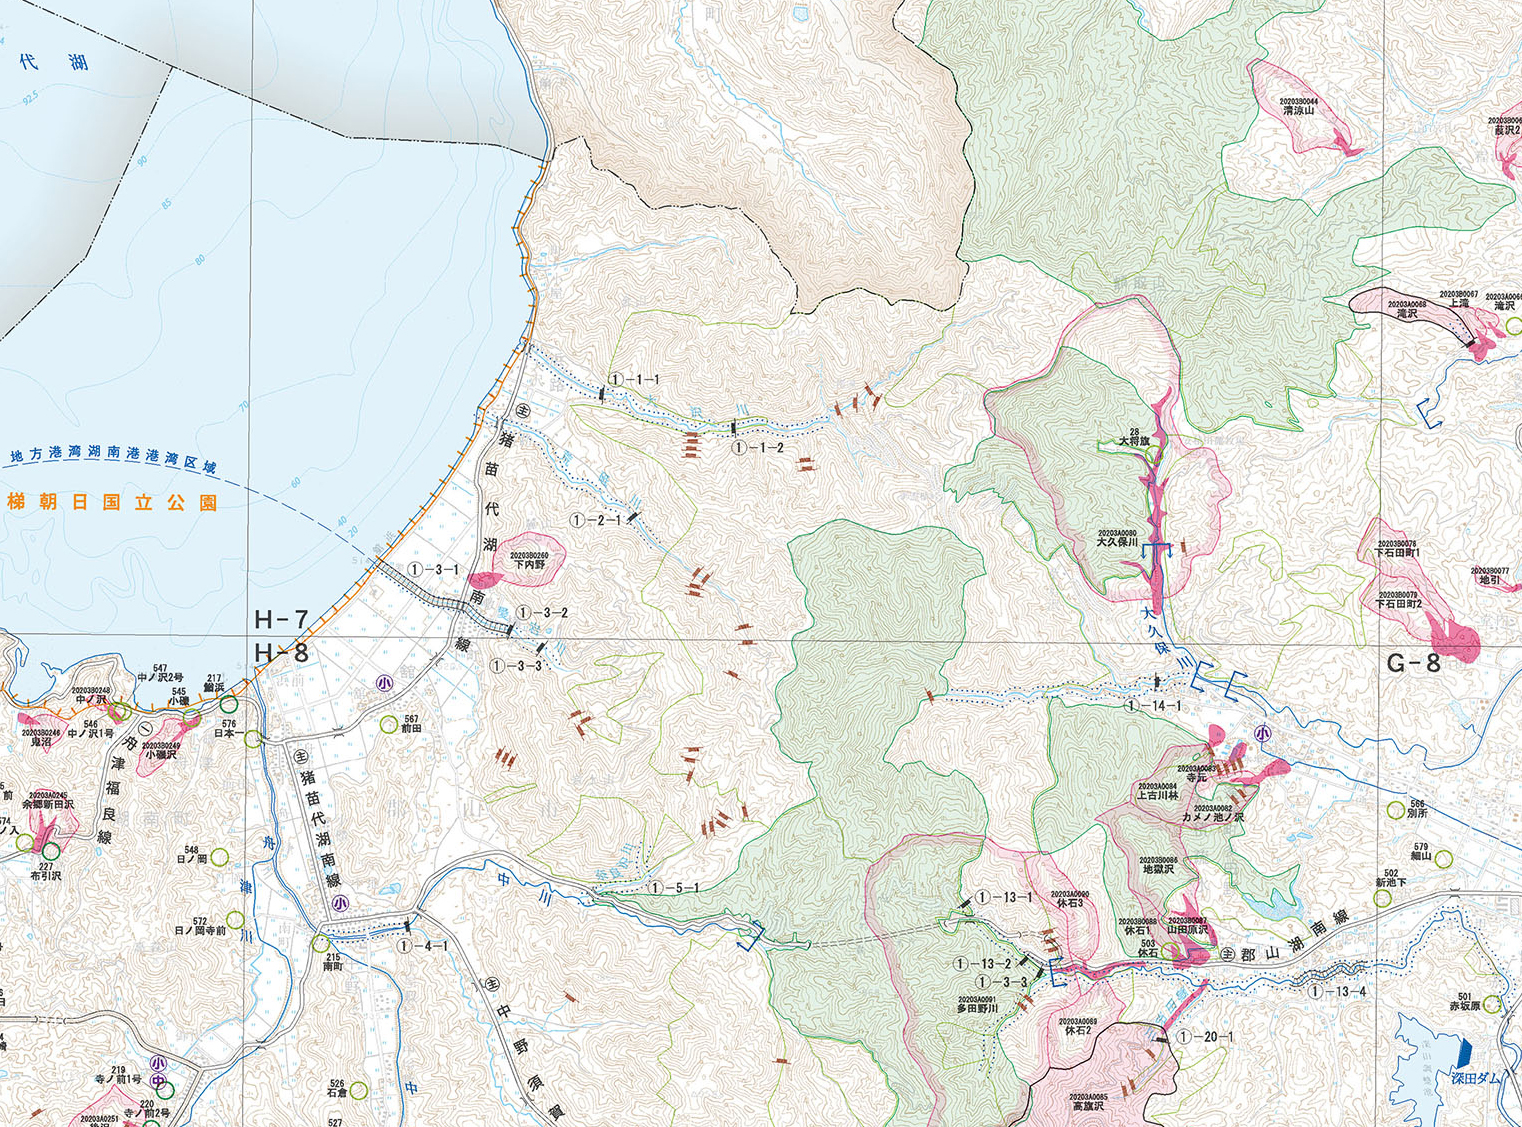
Task: Select the H-7 grid reference label
Action: pos(280,620)
